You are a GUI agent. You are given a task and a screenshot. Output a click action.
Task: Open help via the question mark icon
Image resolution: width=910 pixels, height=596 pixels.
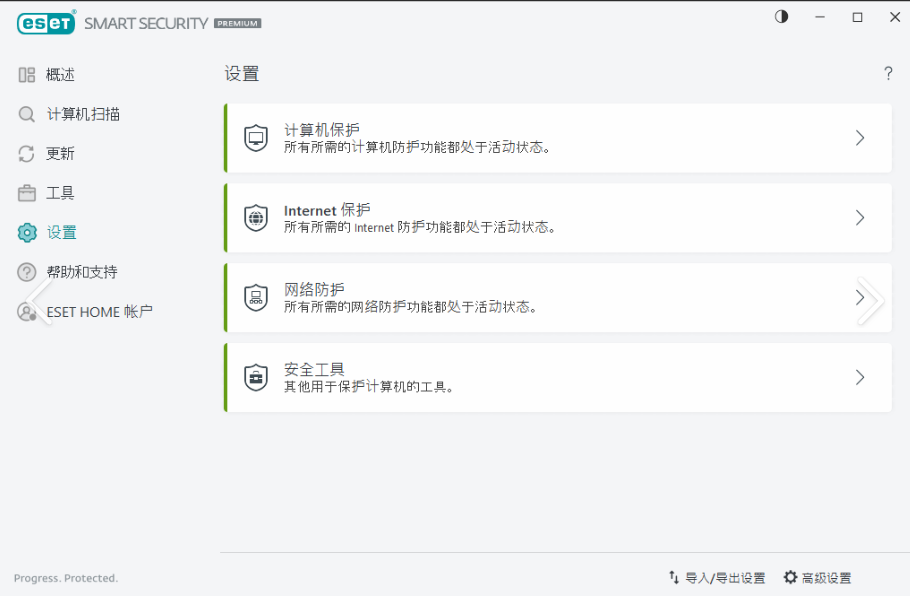coord(888,74)
